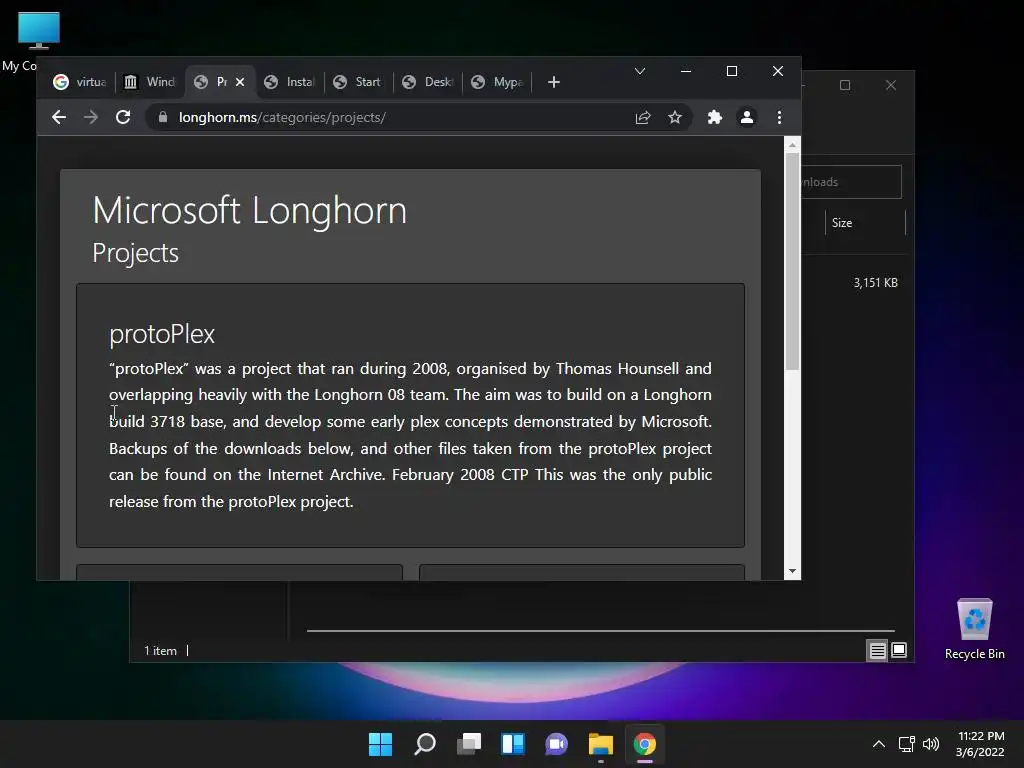Open the Chrome extensions puzzle icon
The image size is (1024, 768).
pos(714,118)
